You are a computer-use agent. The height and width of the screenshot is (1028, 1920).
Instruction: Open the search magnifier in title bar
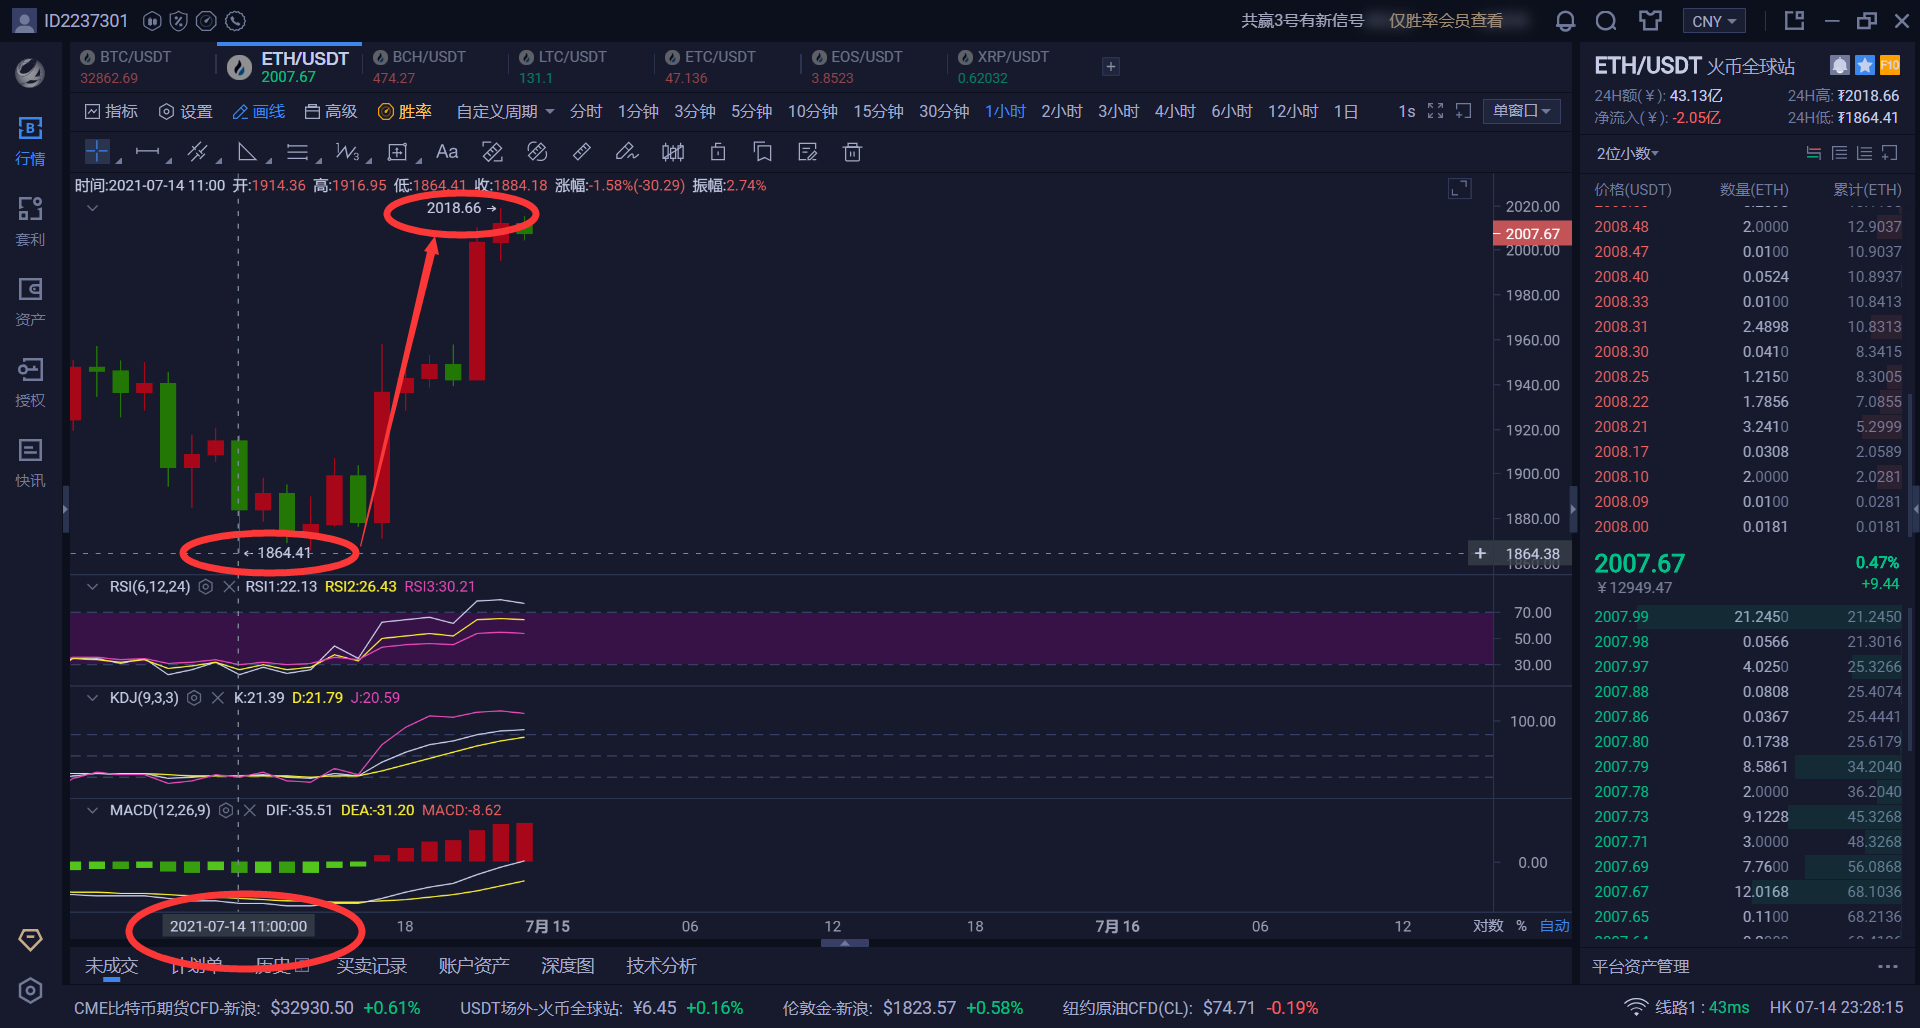click(x=1606, y=21)
